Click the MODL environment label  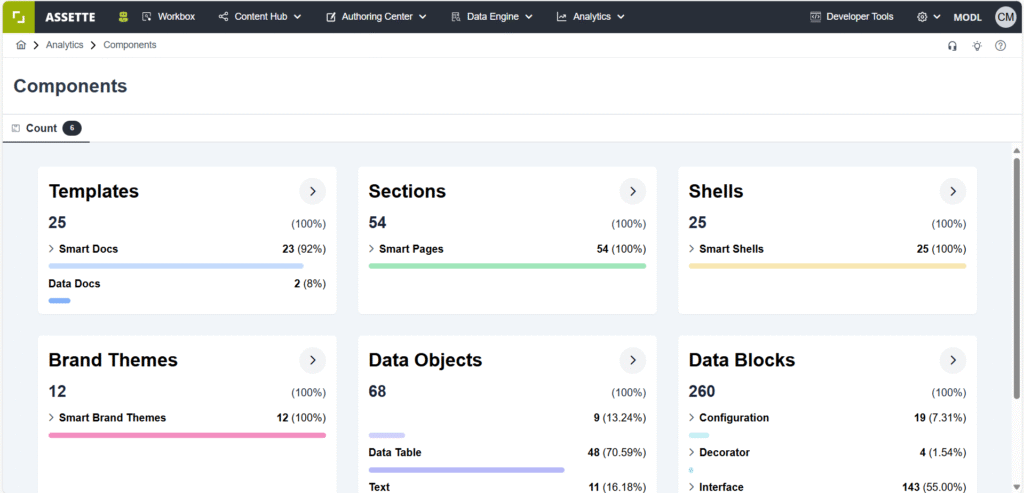967,18
